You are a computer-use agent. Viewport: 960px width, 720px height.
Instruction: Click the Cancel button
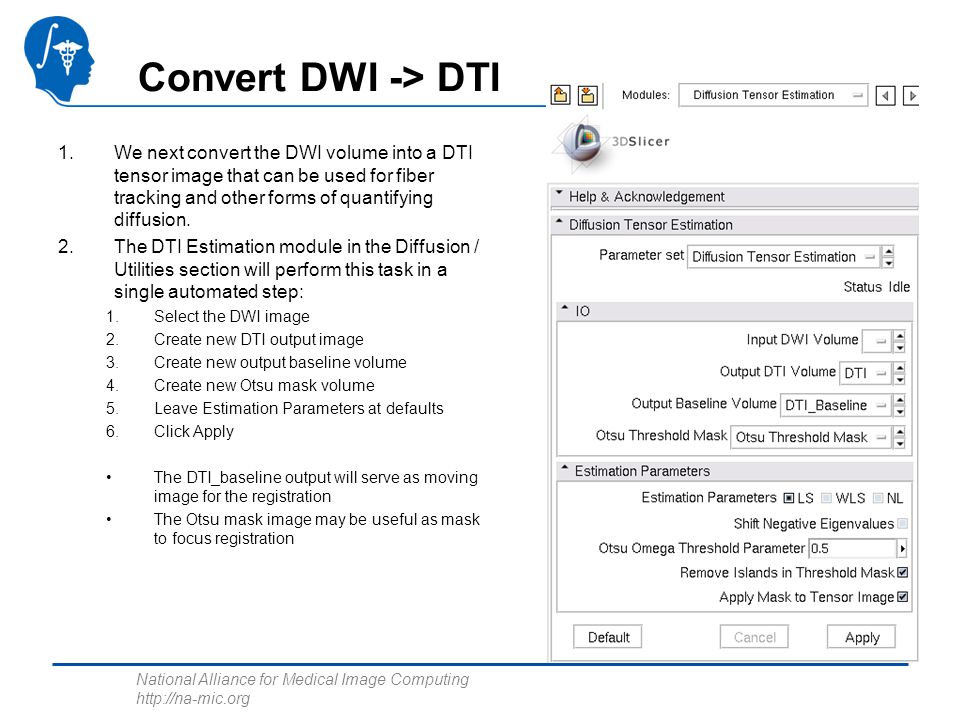pos(754,637)
